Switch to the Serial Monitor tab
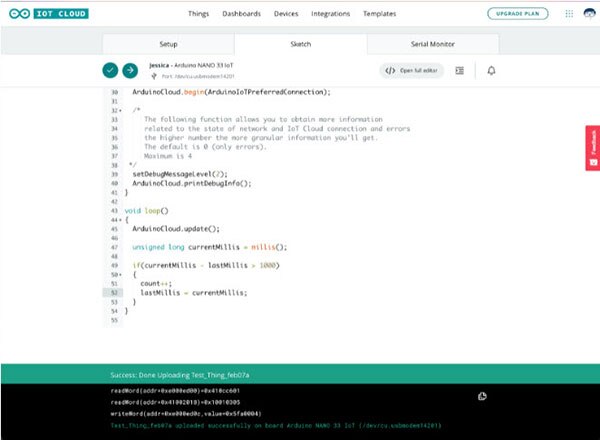The width and height of the screenshot is (600, 440). pyautogui.click(x=433, y=45)
